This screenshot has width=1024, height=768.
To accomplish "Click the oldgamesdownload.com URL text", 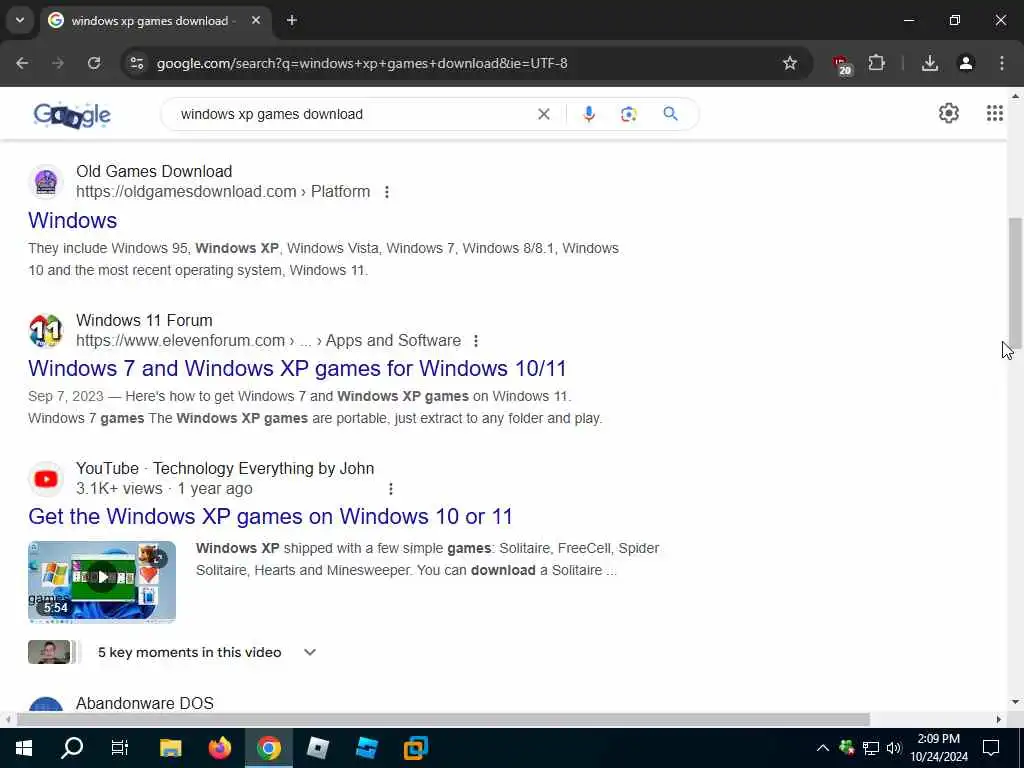I will tap(186, 191).
